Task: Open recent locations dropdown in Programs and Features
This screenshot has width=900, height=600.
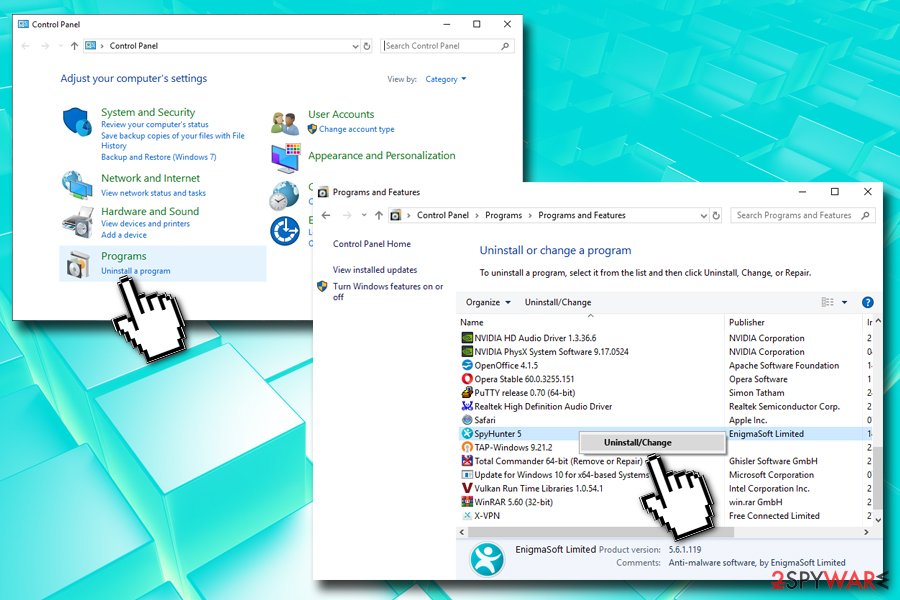Action: pos(364,215)
